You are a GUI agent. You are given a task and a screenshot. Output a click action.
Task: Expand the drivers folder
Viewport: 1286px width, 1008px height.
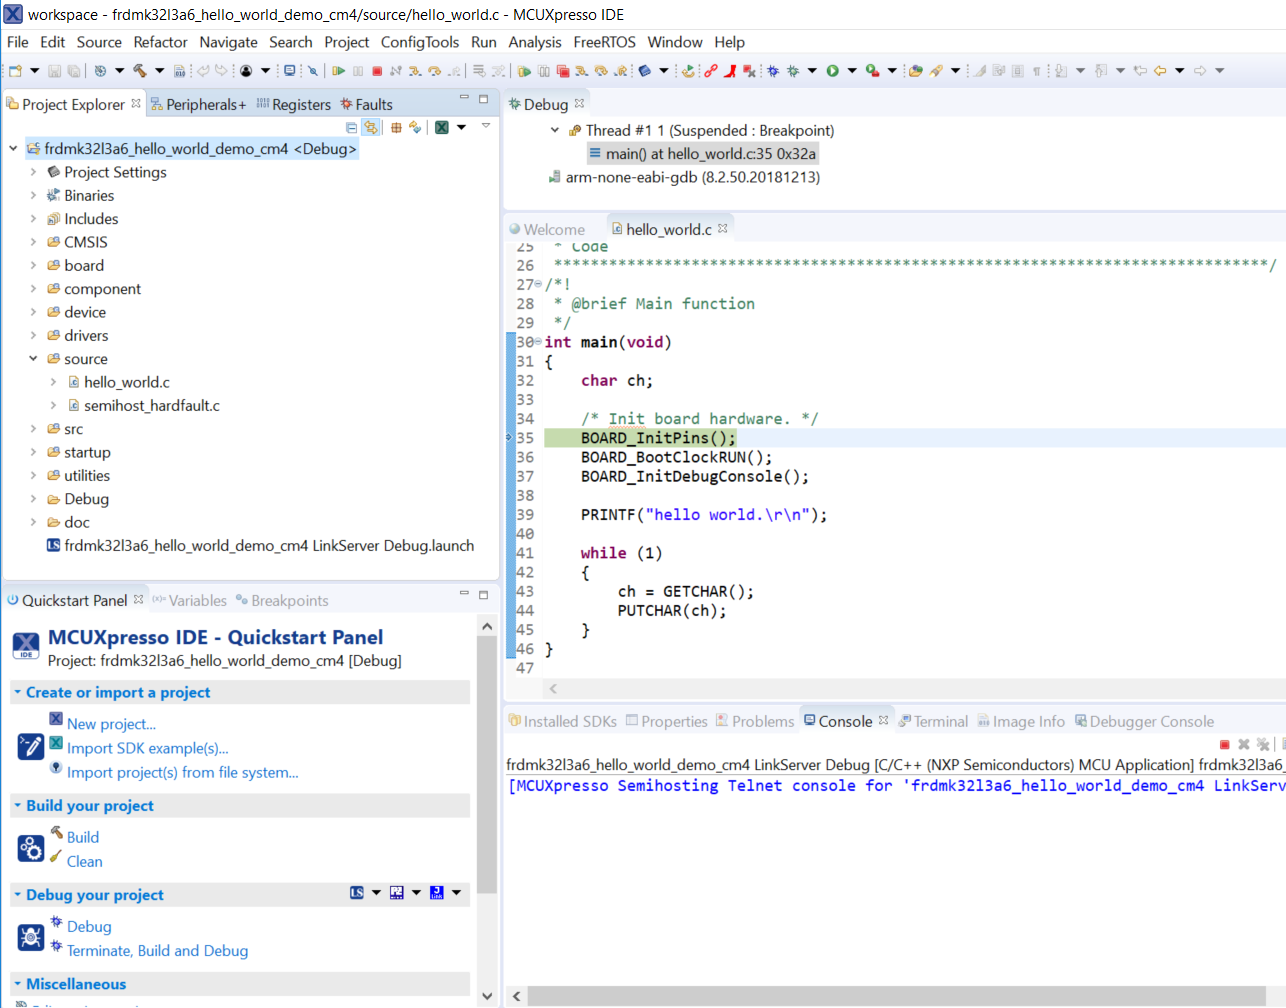(x=33, y=336)
